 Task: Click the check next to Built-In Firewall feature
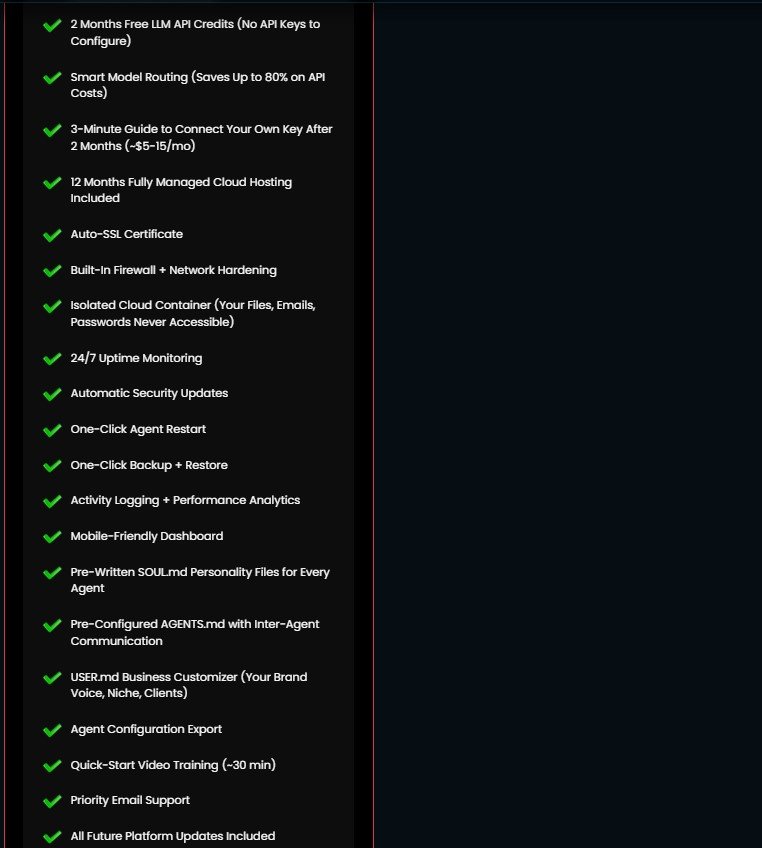(x=52, y=271)
